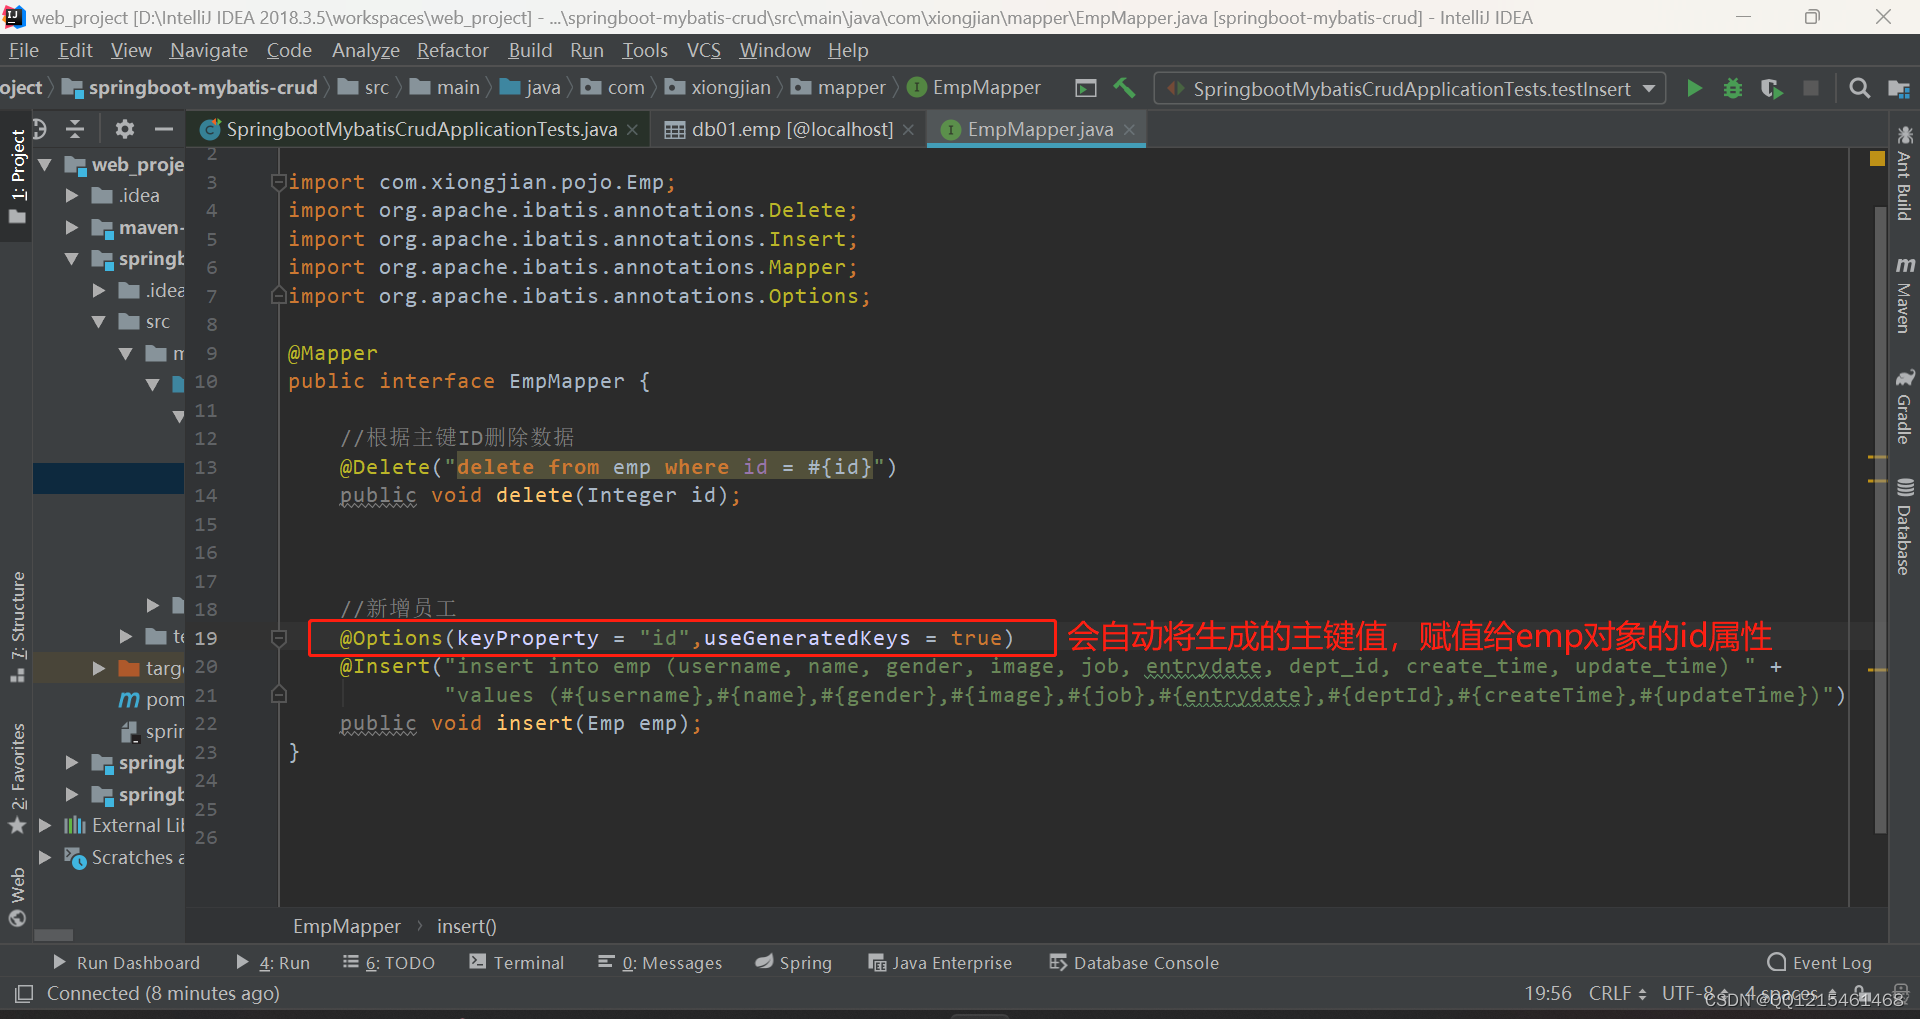Open Ant Build tool window
Screen dimensions: 1920x1019
pyautogui.click(x=1904, y=173)
